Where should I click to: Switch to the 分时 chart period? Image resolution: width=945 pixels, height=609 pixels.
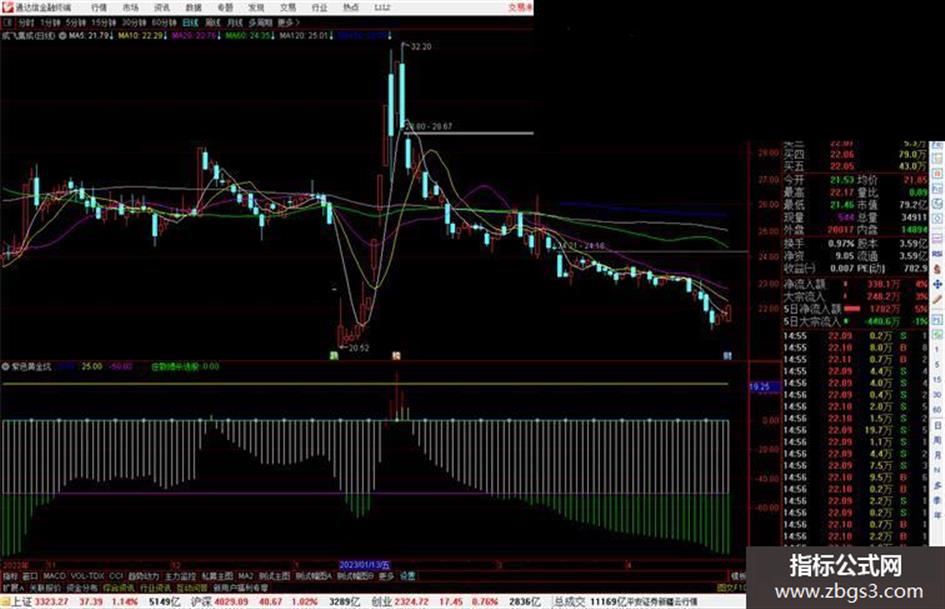(x=25, y=22)
